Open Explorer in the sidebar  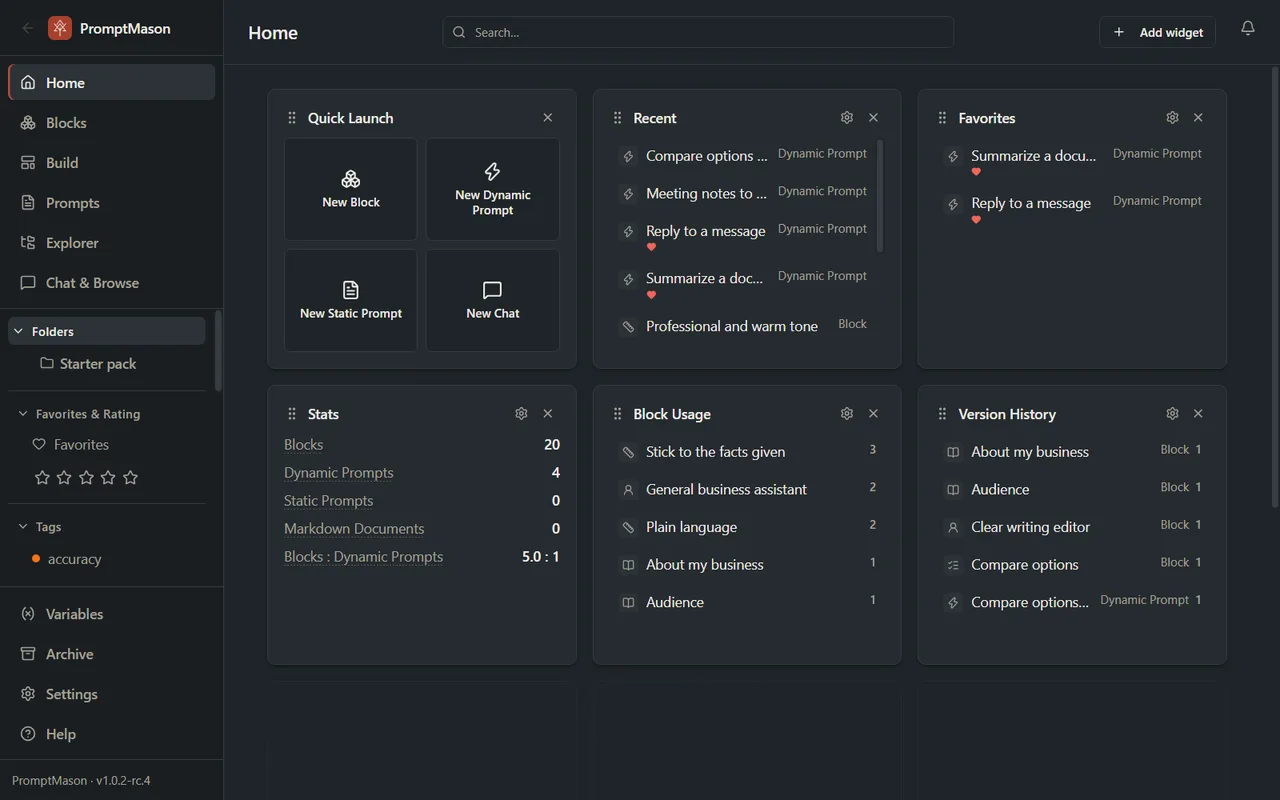click(x=111, y=243)
